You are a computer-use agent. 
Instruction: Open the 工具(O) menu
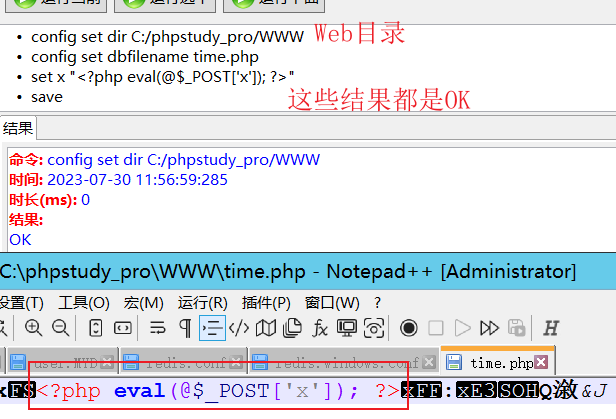click(84, 303)
